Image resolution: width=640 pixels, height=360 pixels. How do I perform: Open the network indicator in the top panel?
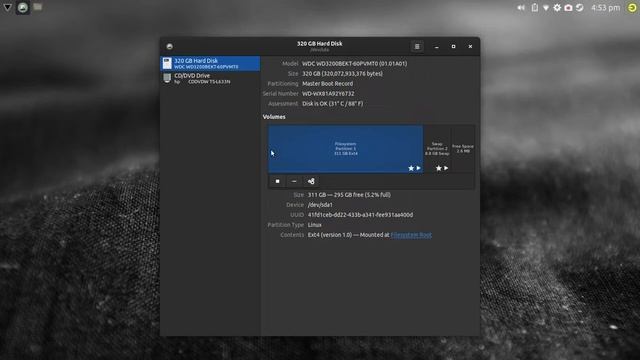coord(546,8)
